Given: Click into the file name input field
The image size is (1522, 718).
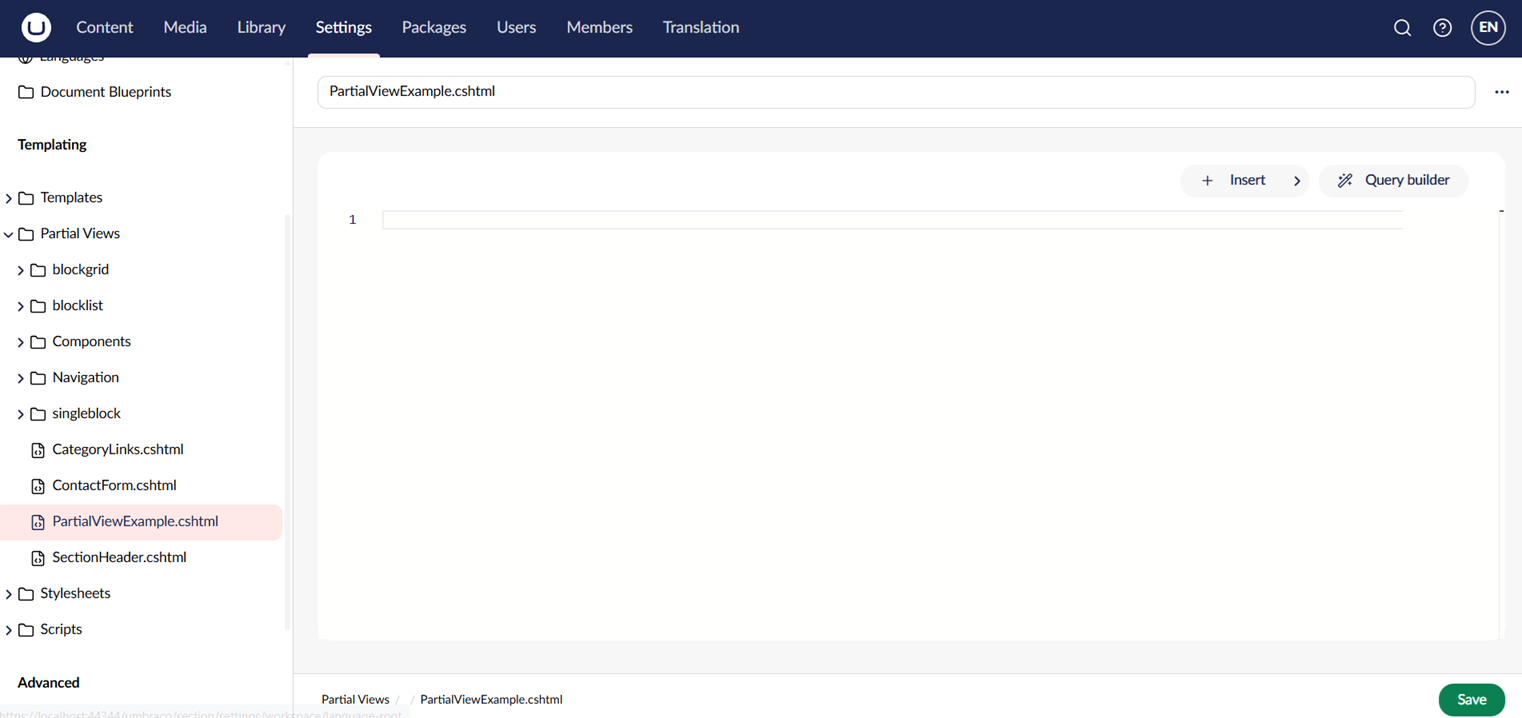Looking at the screenshot, I should coord(896,92).
